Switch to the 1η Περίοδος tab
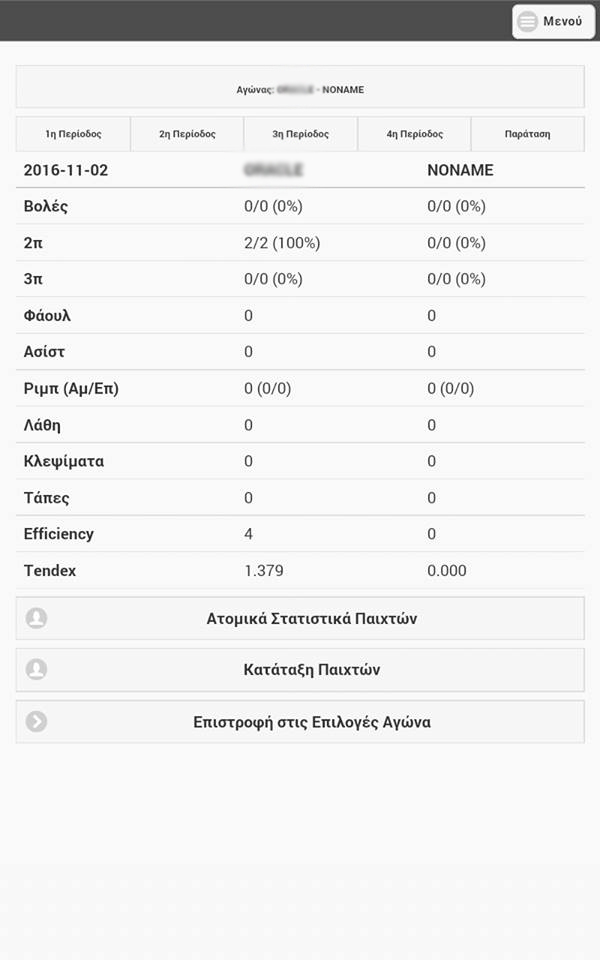Viewport: 600px width, 960px height. click(73, 134)
